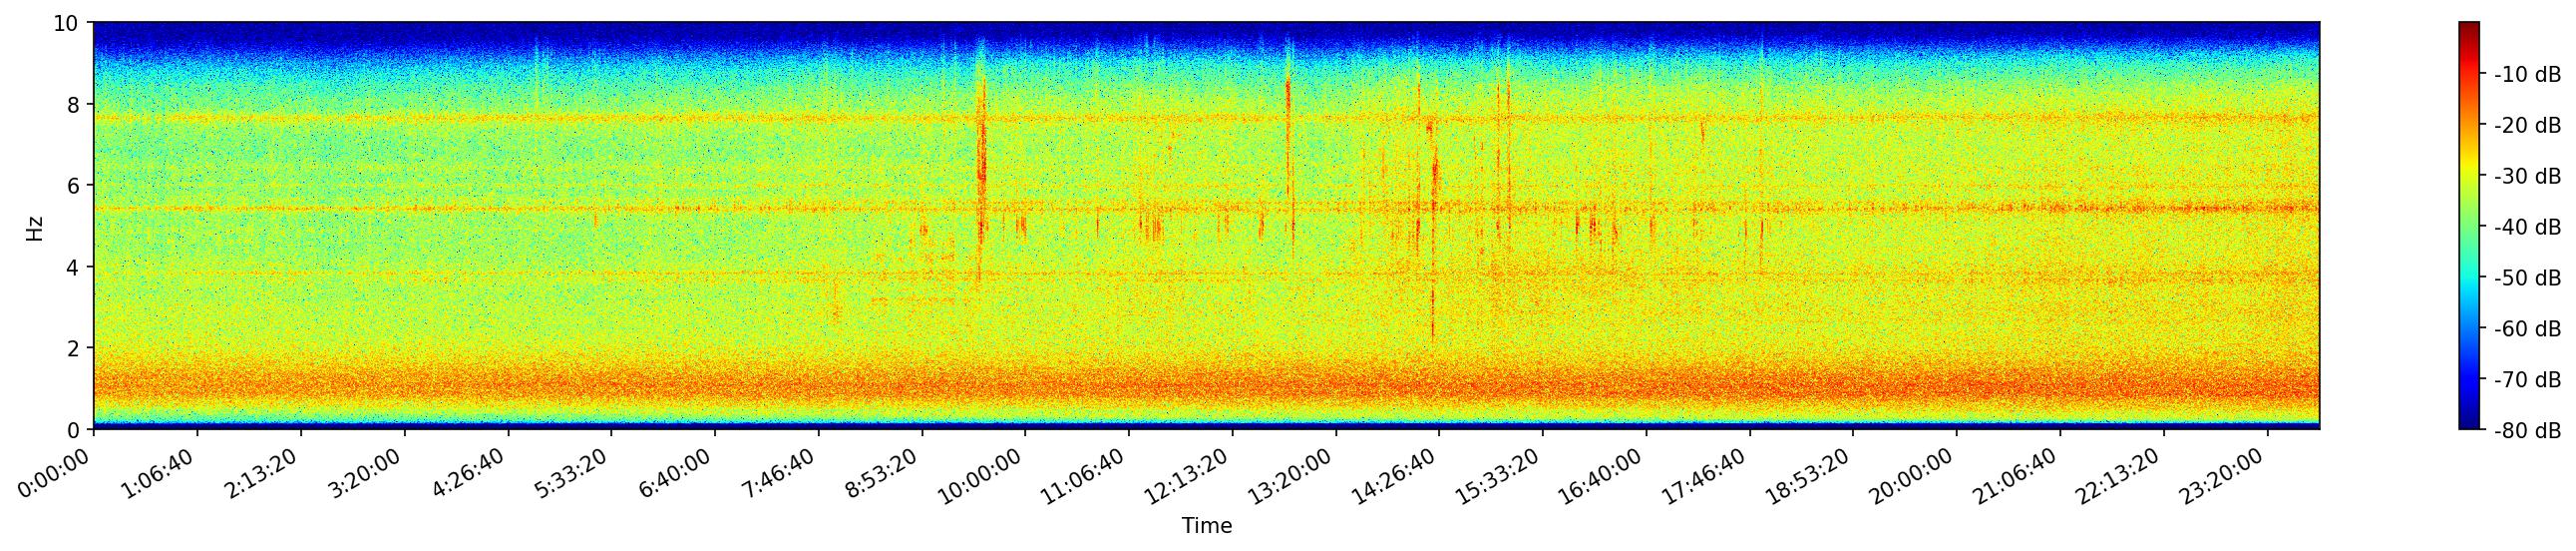
Task: Click the 8 Hz y-axis tick label
Action: 74,104
